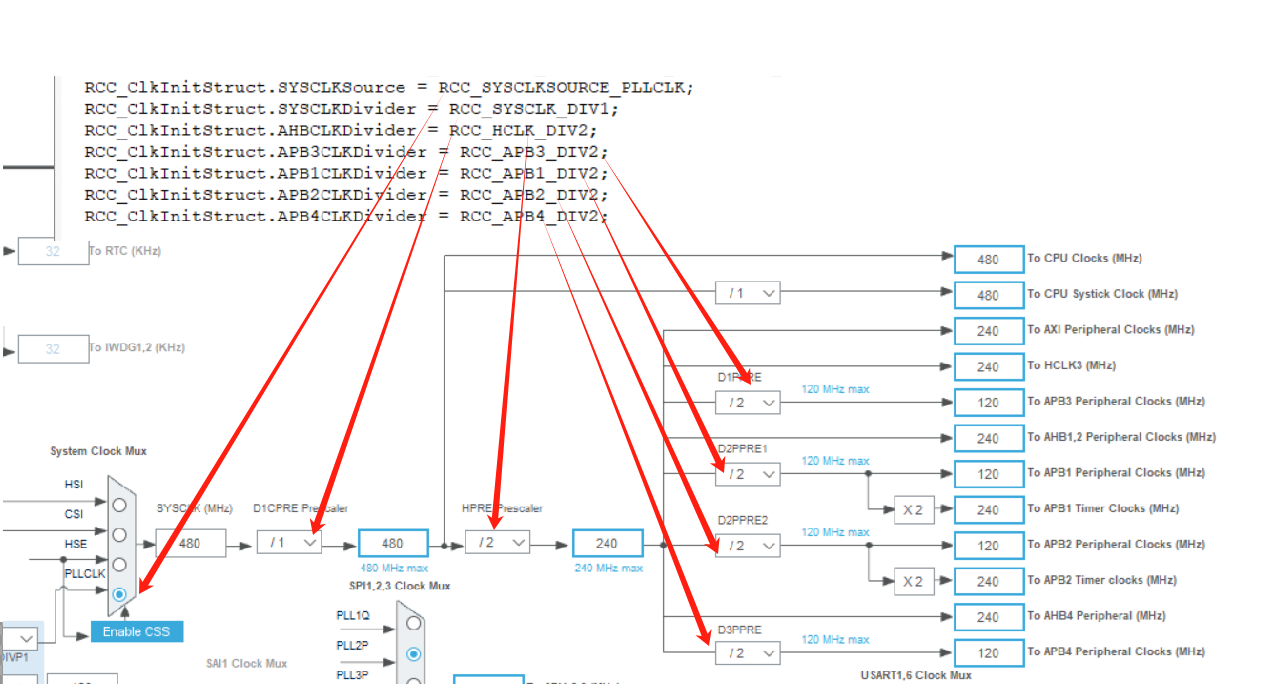The width and height of the screenshot is (1280, 684).
Task: Open the D2PPRE2 divider dropdown
Action: [x=748, y=545]
